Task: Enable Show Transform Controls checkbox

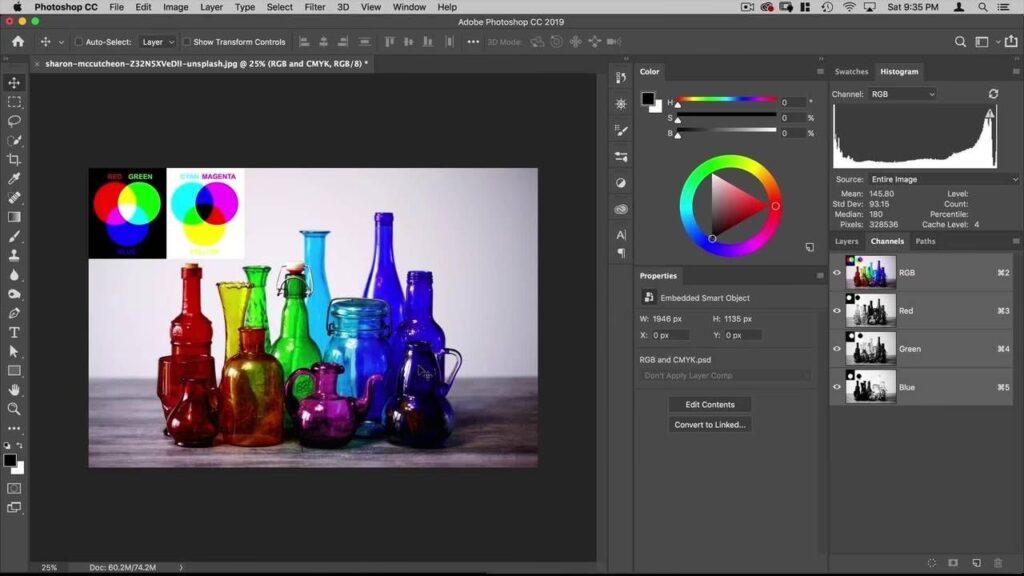Action: point(187,42)
